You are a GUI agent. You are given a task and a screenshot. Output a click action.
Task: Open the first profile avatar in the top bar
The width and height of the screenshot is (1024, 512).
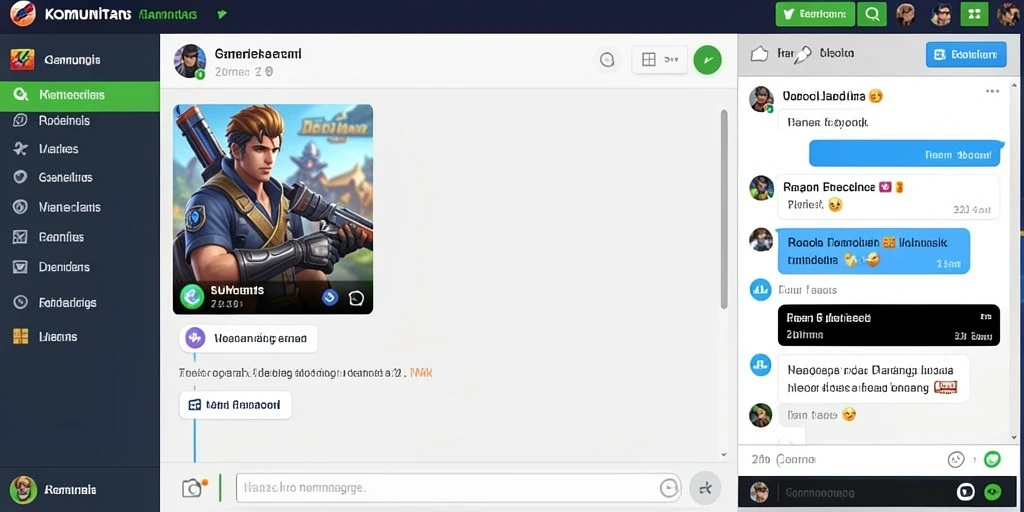coord(906,14)
